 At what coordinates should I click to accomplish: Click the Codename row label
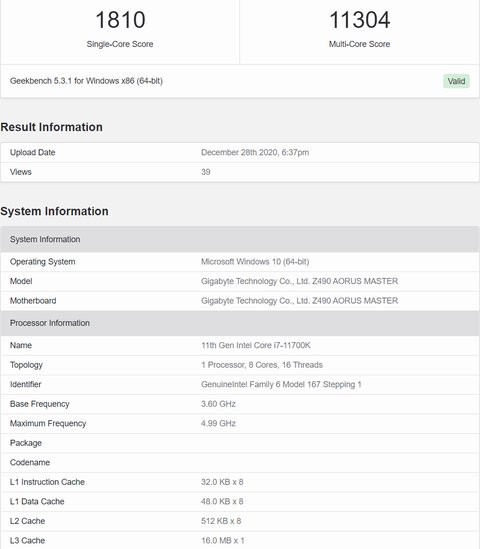30,463
